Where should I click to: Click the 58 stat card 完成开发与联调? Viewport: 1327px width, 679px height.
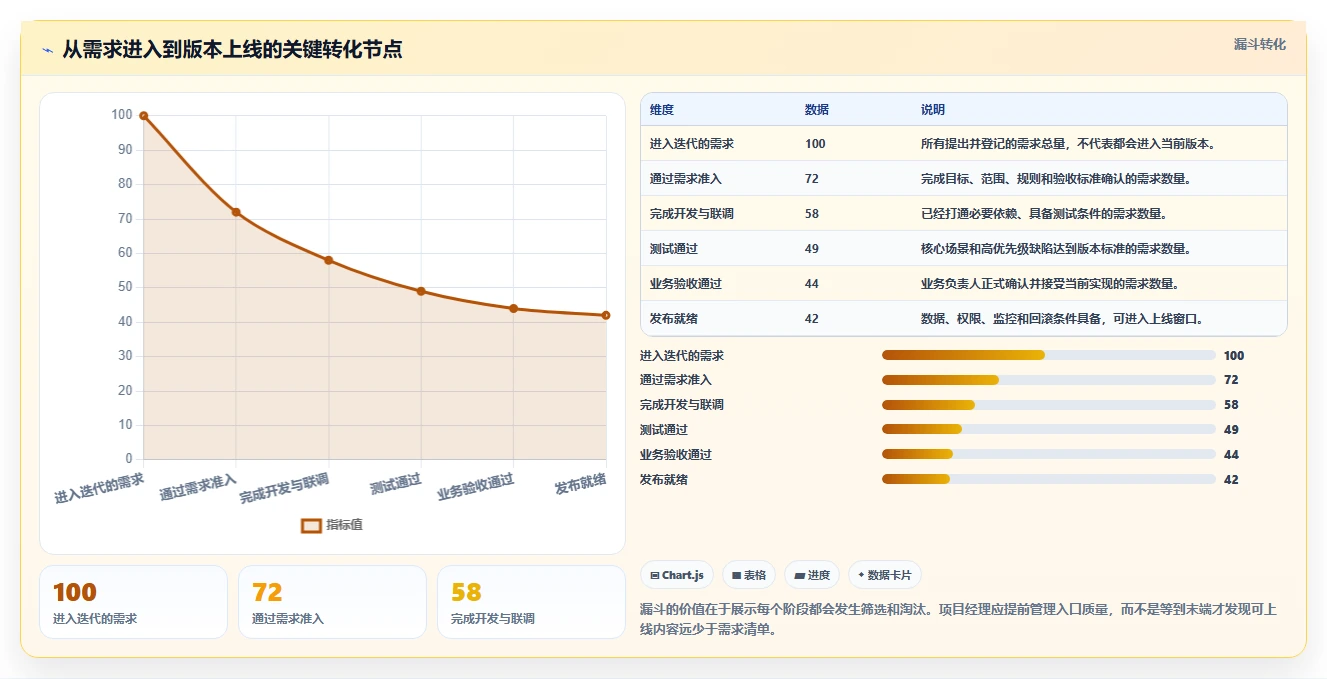531,602
